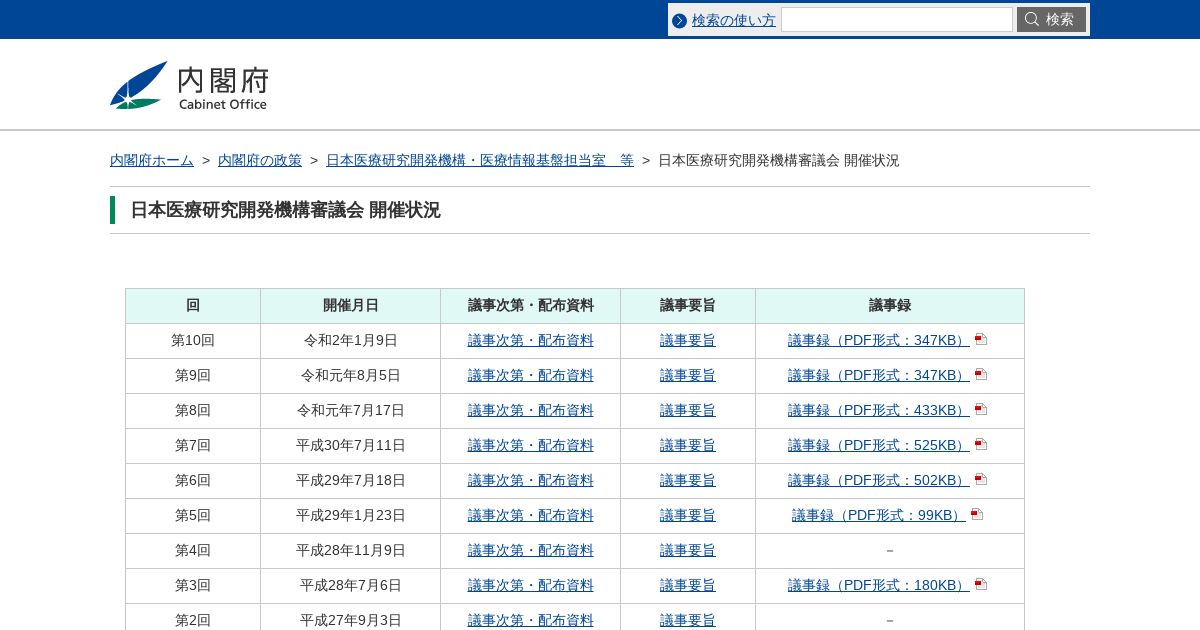
Task: Click the 第10回 row label
Action: 193,340
